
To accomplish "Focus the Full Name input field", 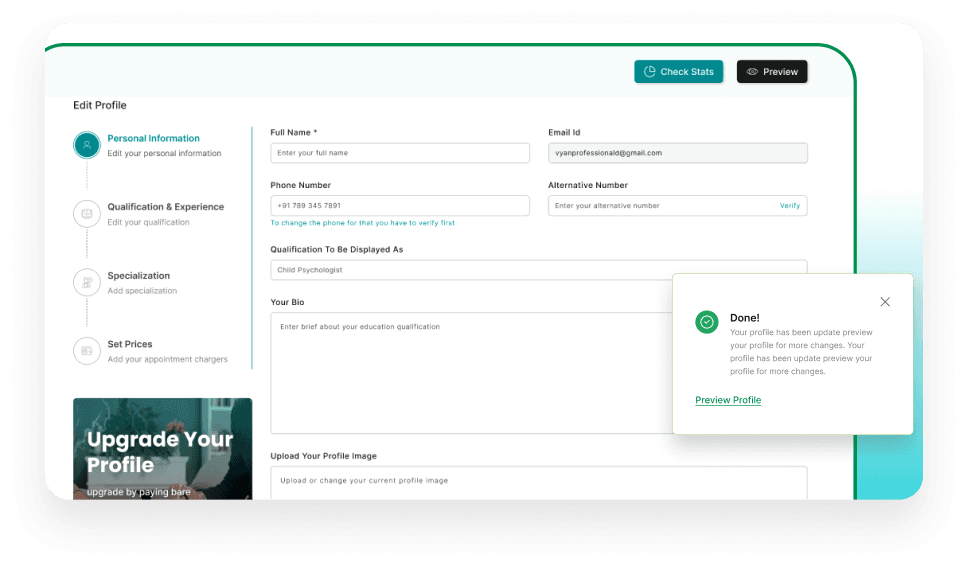I will [400, 153].
